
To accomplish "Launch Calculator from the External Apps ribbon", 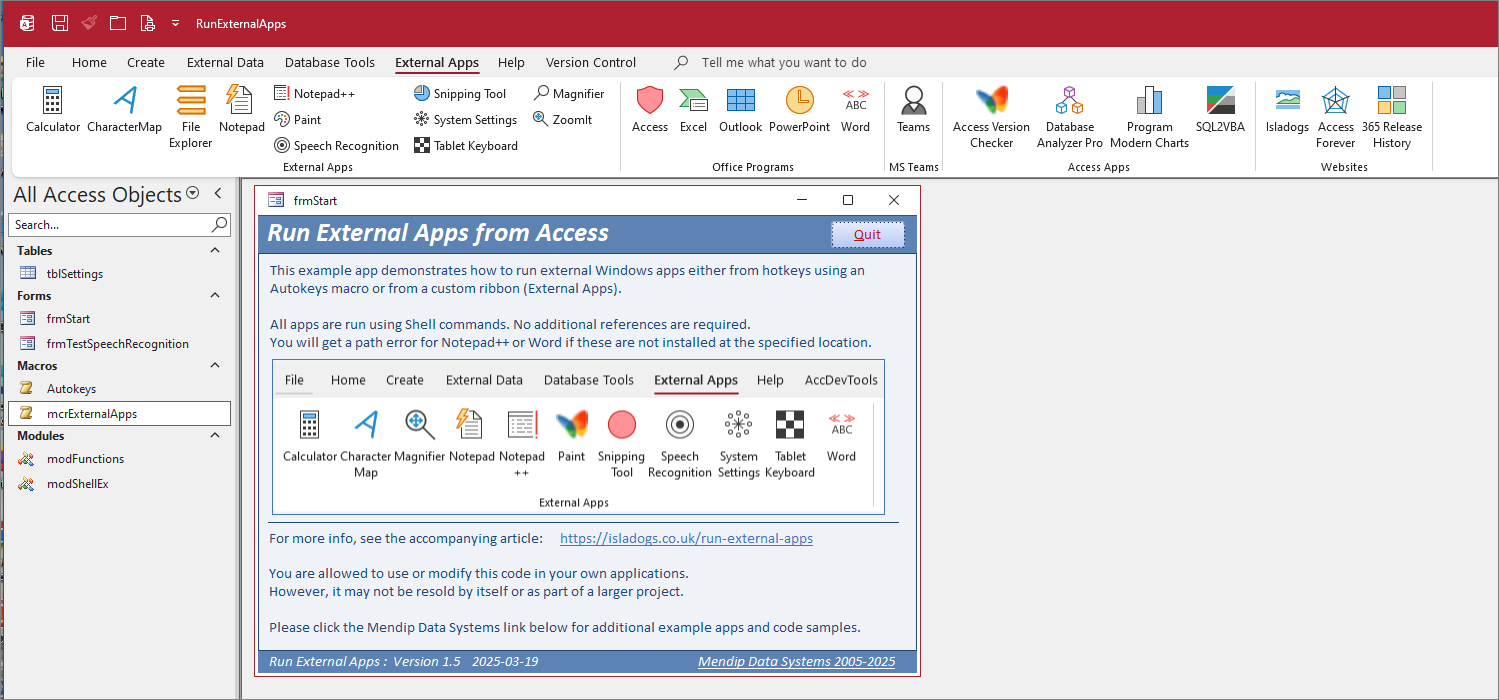I will [x=53, y=110].
